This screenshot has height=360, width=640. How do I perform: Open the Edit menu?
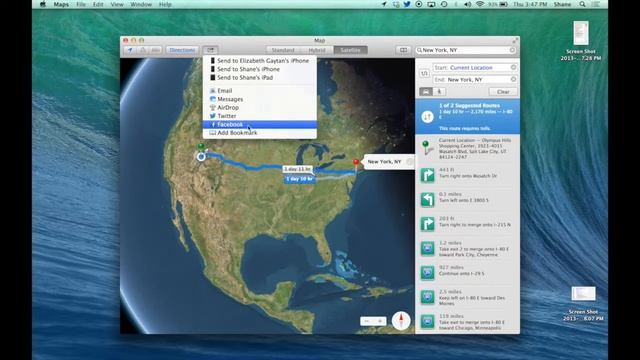(98, 4)
